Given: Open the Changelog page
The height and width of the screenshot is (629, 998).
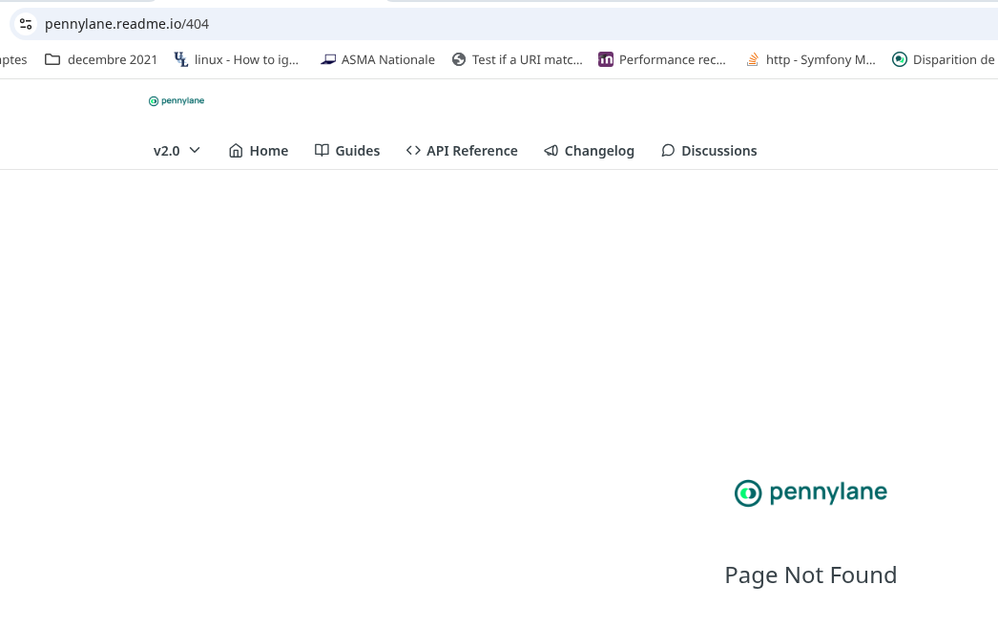Looking at the screenshot, I should tap(589, 151).
